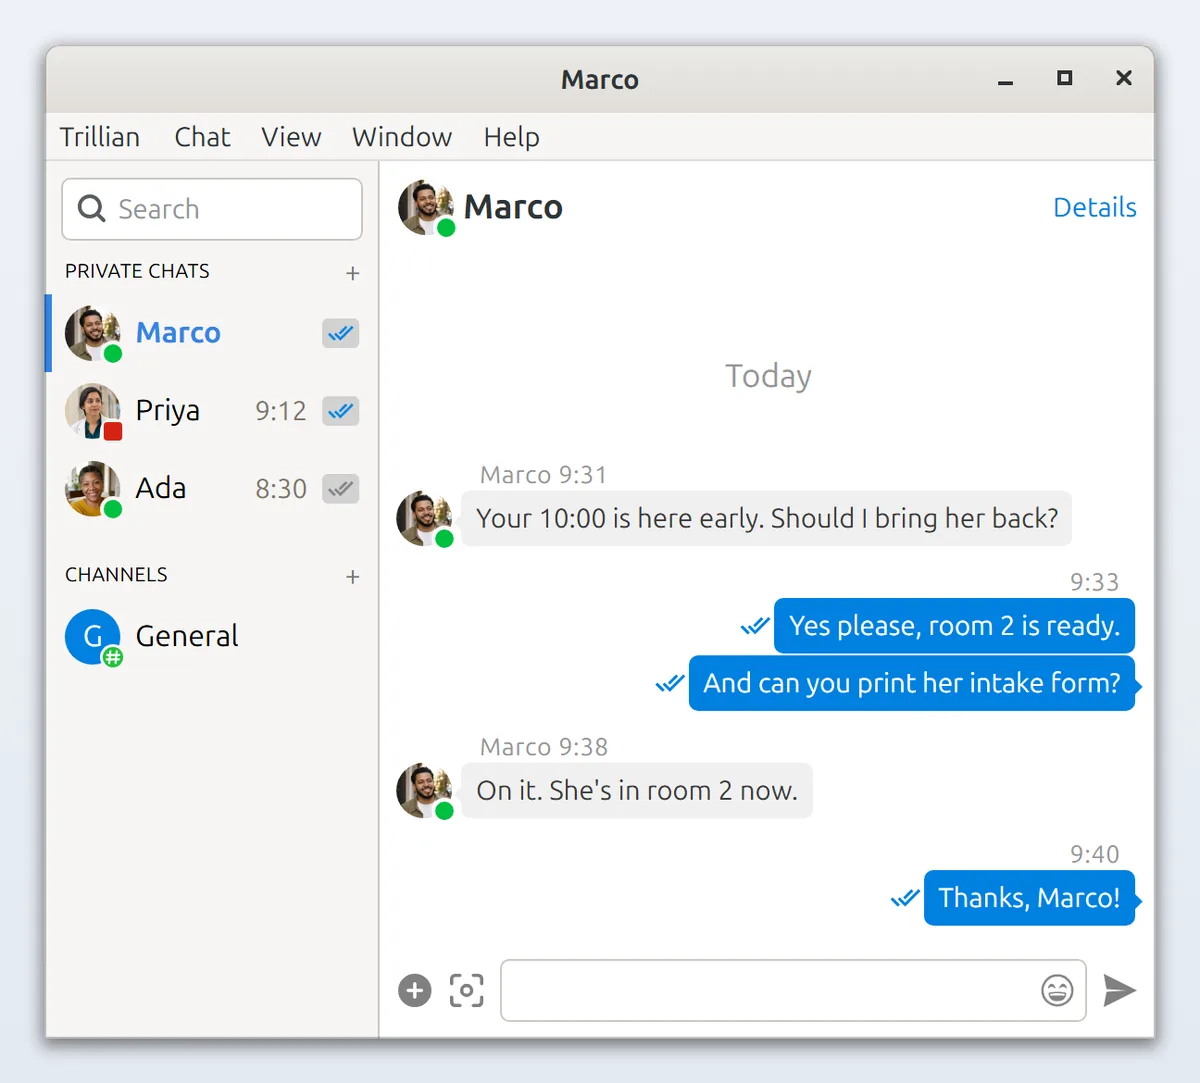Click the attach plus icon by message box
1200x1083 pixels.
(415, 990)
